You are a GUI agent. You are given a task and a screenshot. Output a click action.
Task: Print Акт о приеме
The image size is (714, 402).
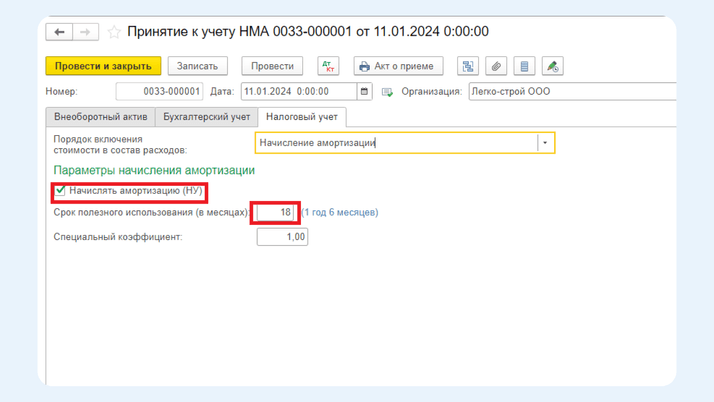coord(397,66)
